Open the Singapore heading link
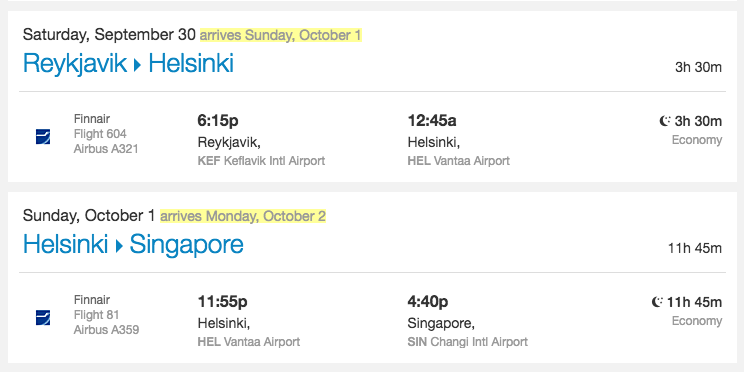Screen dimensions: 744x372 point(186,245)
